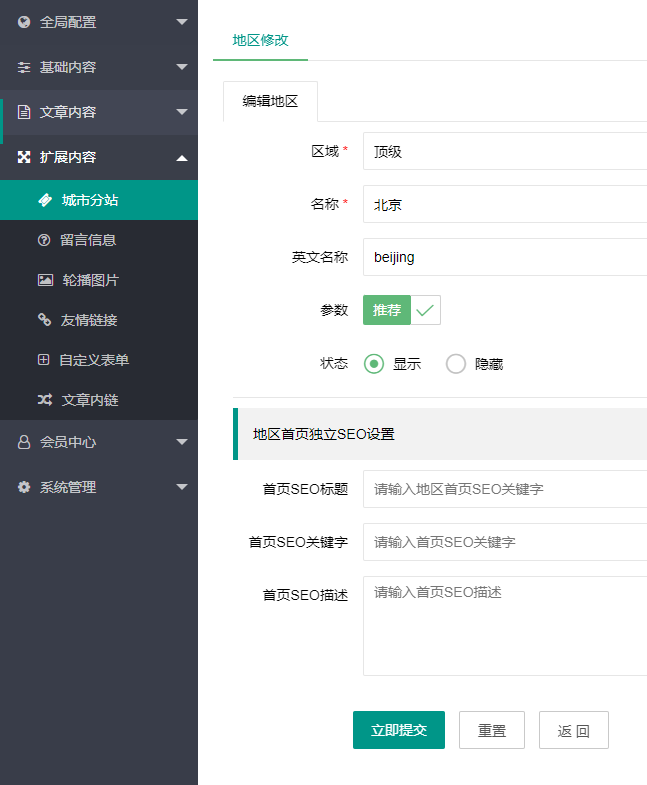Open the 编辑地区 tab

(x=270, y=101)
